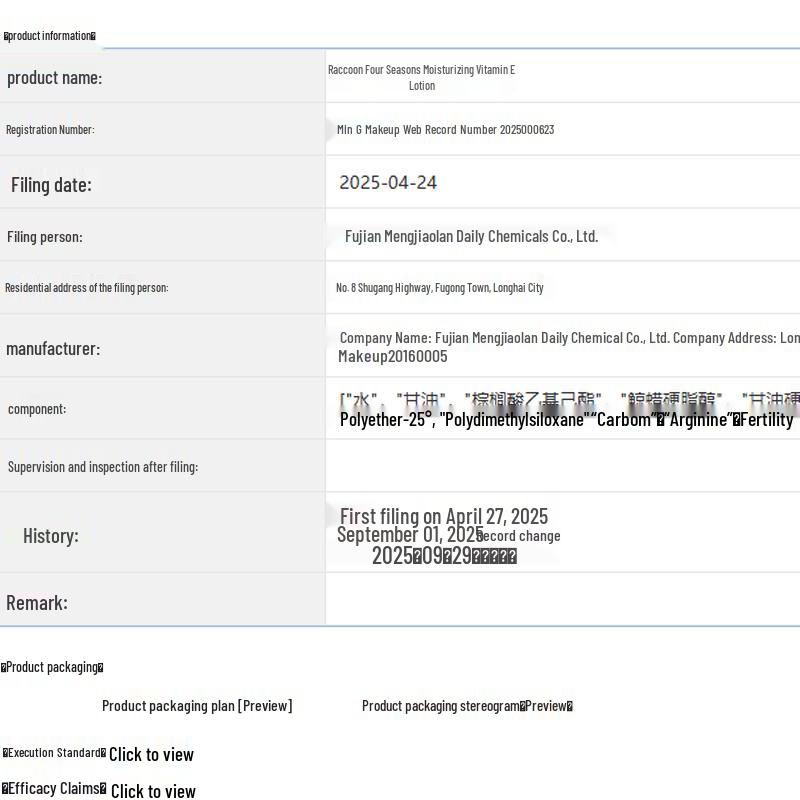Open the Product packaging plan Preview link

pos(197,706)
